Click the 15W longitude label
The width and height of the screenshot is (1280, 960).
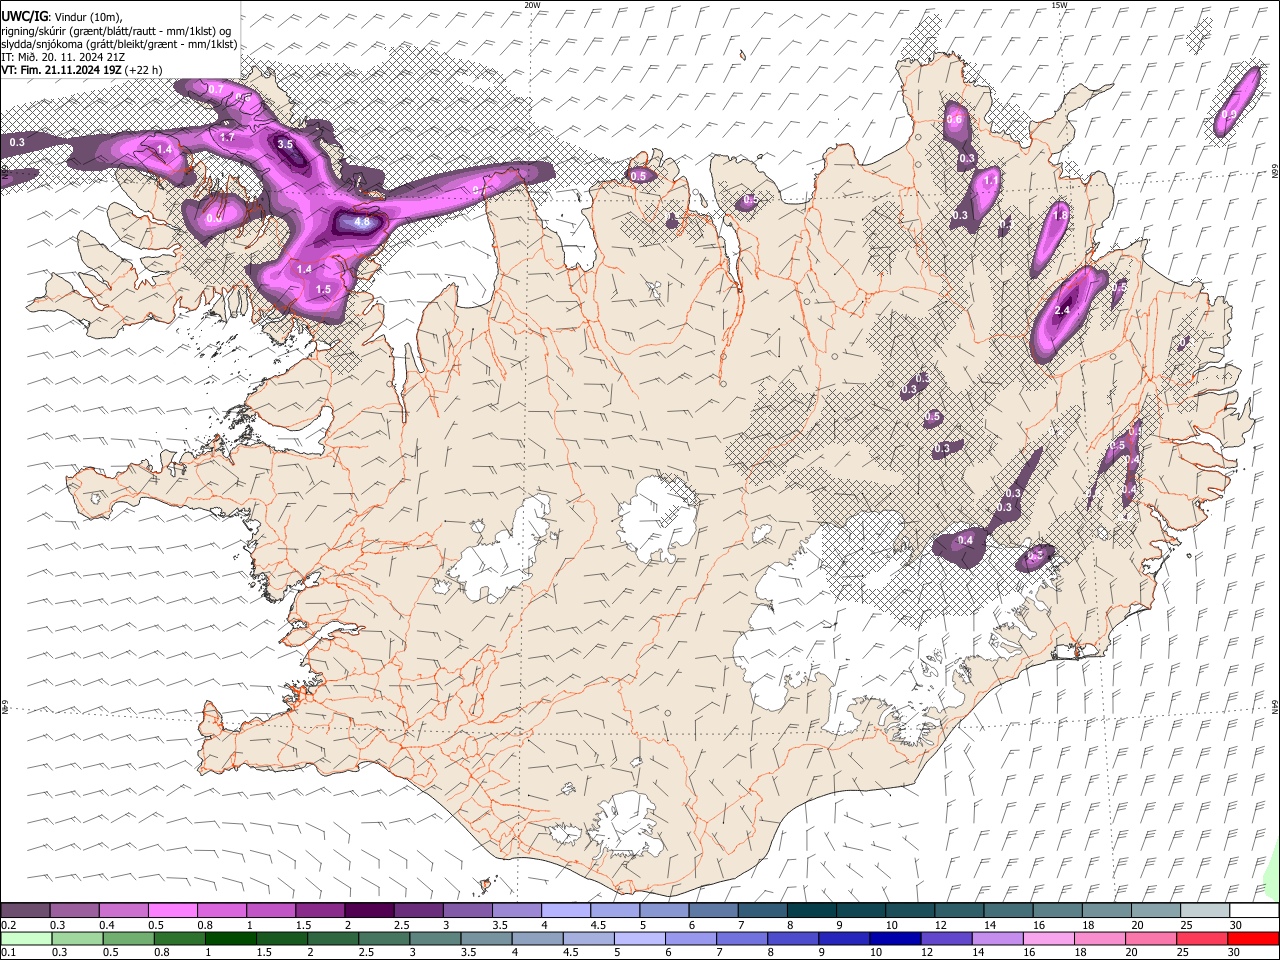[x=1059, y=5]
